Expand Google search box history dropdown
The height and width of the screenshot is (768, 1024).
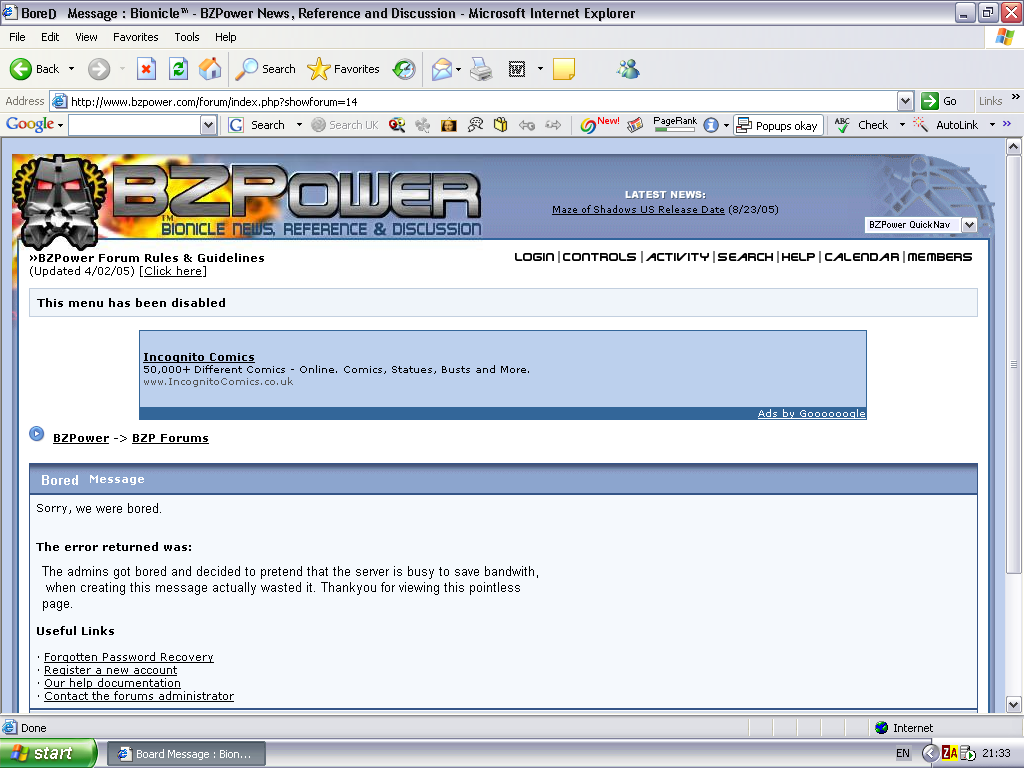(208, 125)
